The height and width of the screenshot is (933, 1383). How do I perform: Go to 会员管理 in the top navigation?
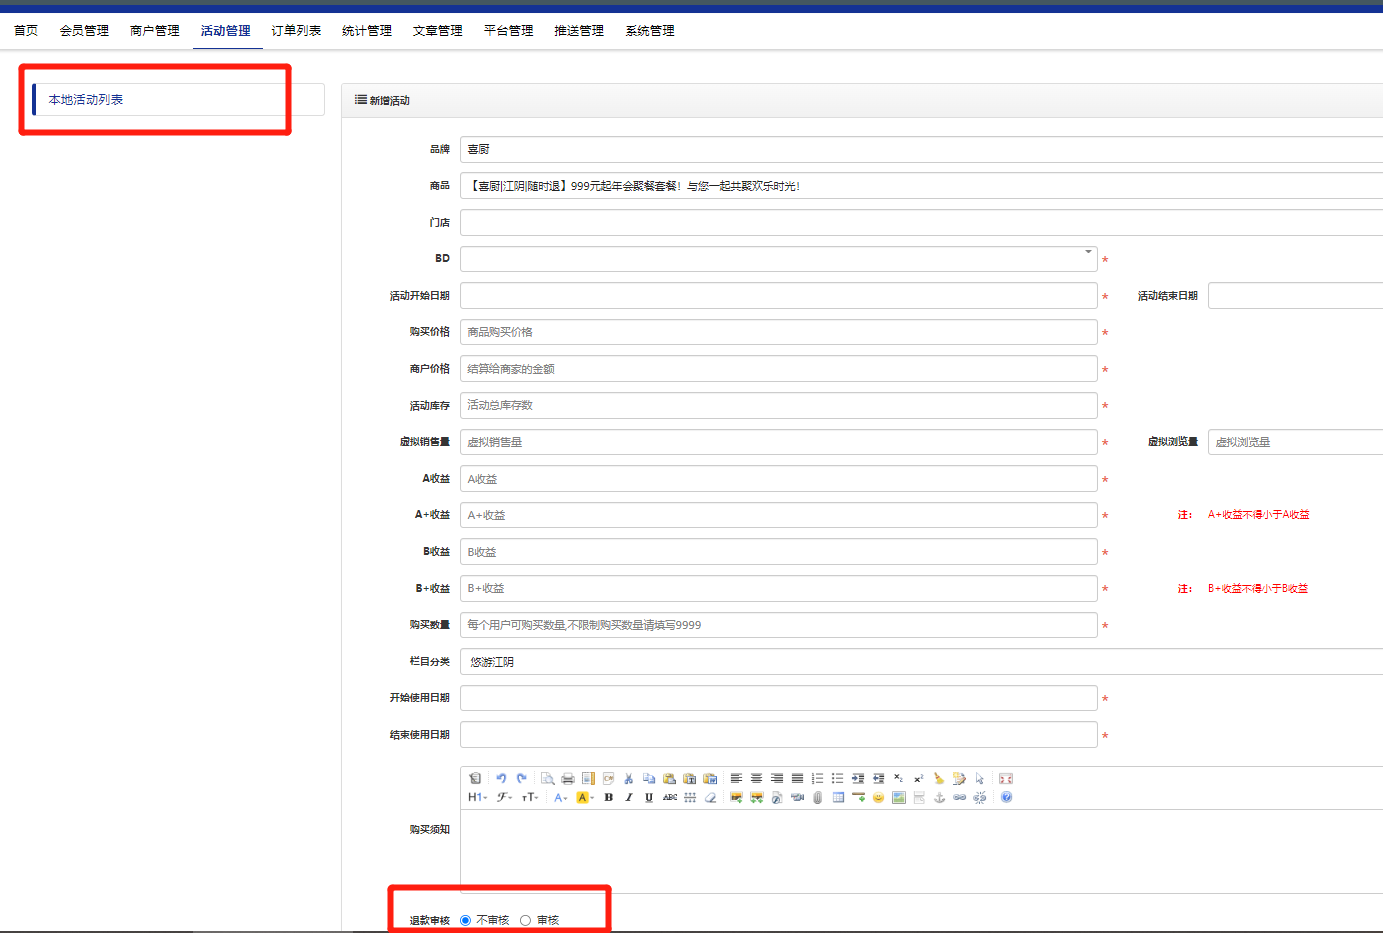[84, 31]
